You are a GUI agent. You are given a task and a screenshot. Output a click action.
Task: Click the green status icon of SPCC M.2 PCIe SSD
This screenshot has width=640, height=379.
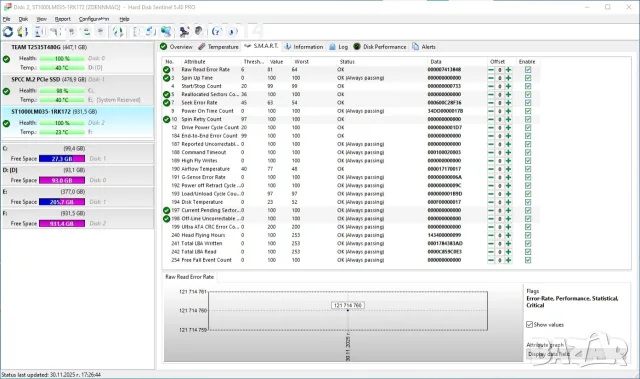coord(6,91)
